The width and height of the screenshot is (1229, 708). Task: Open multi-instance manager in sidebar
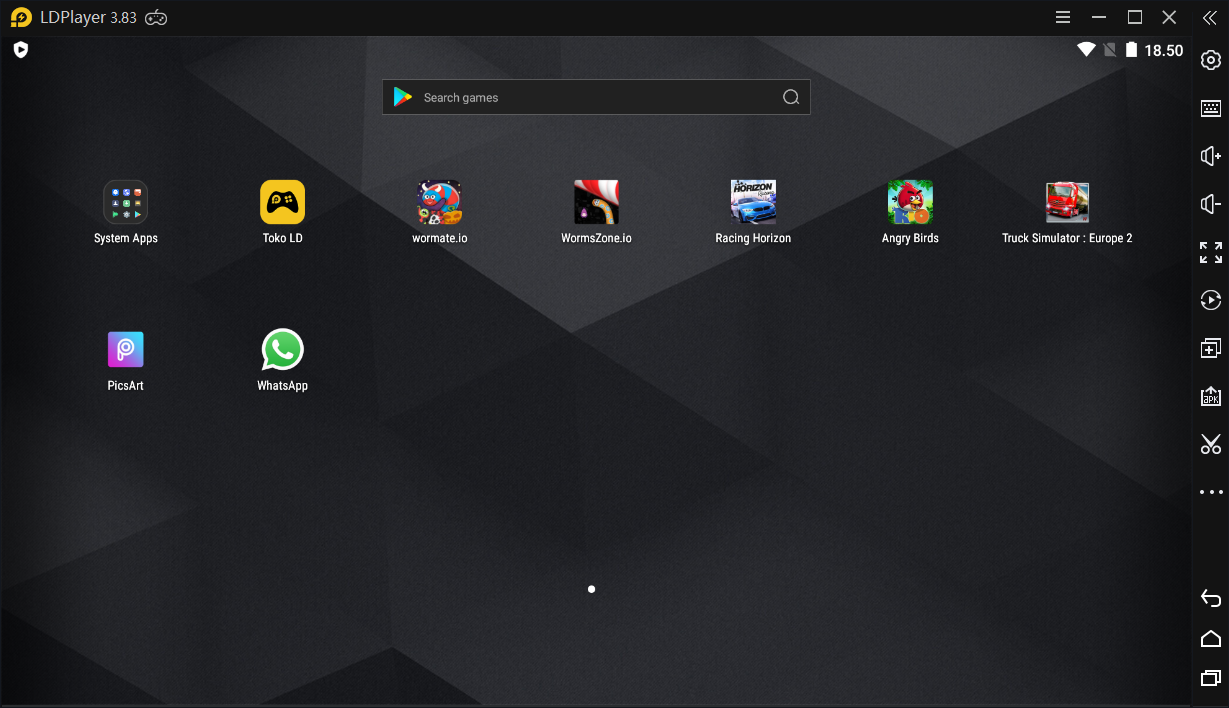tap(1211, 348)
